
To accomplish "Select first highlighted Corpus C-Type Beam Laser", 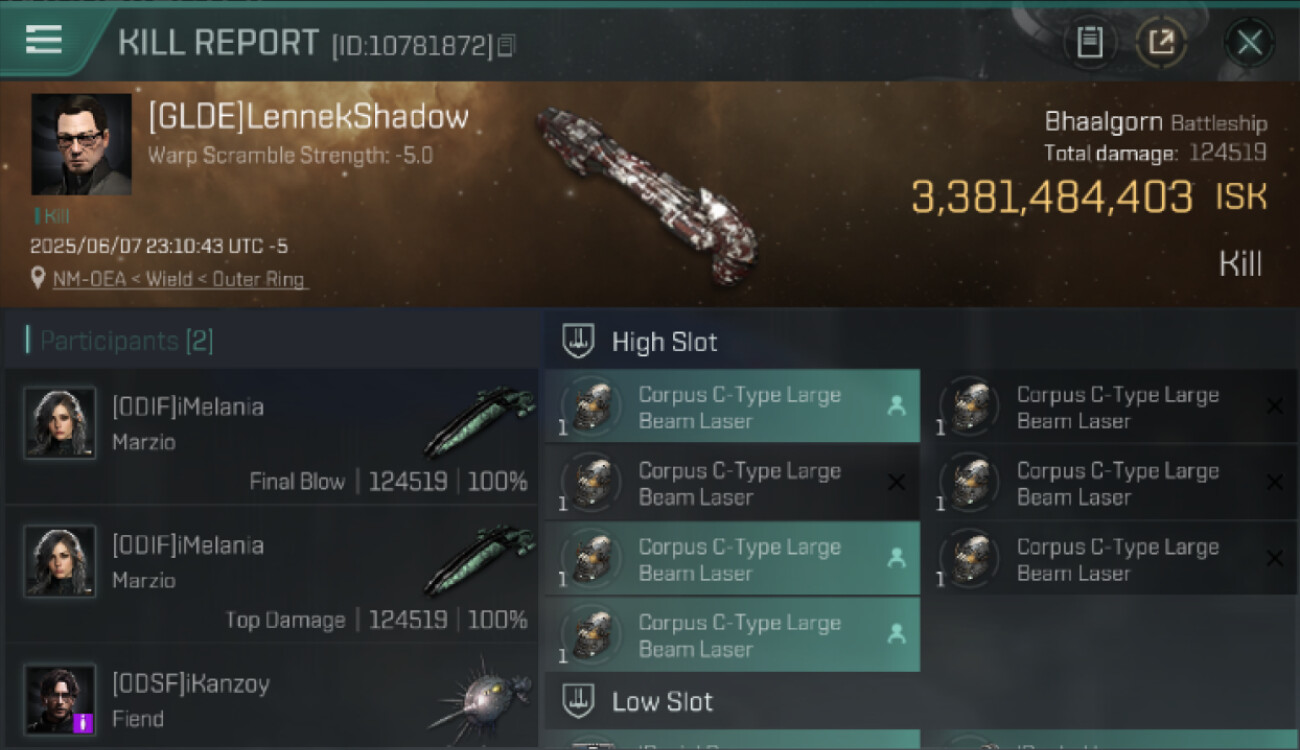I will [732, 407].
